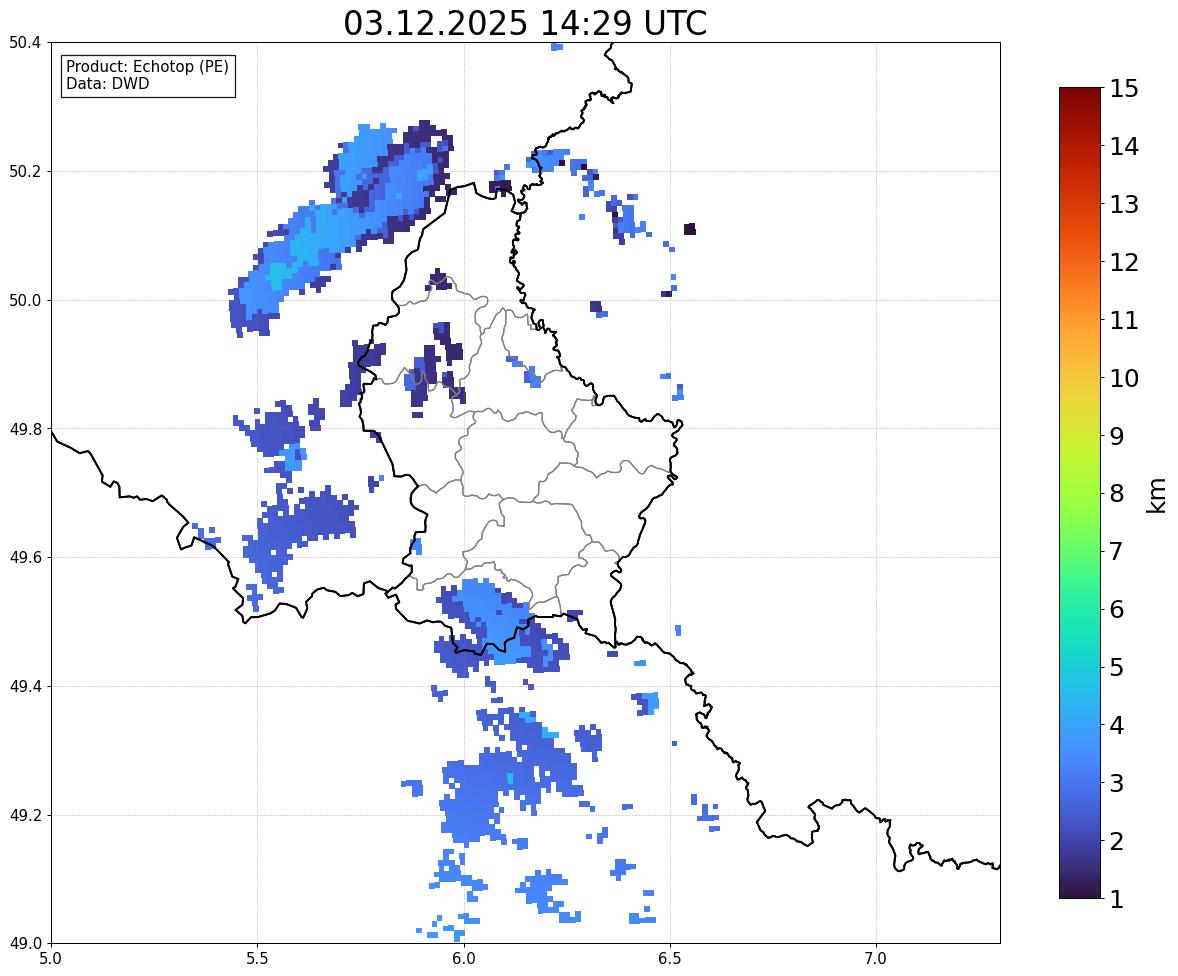The width and height of the screenshot is (1178, 976).
Task: Click the 'Product: Echotop (PE)' legend text
Action: [x=147, y=67]
